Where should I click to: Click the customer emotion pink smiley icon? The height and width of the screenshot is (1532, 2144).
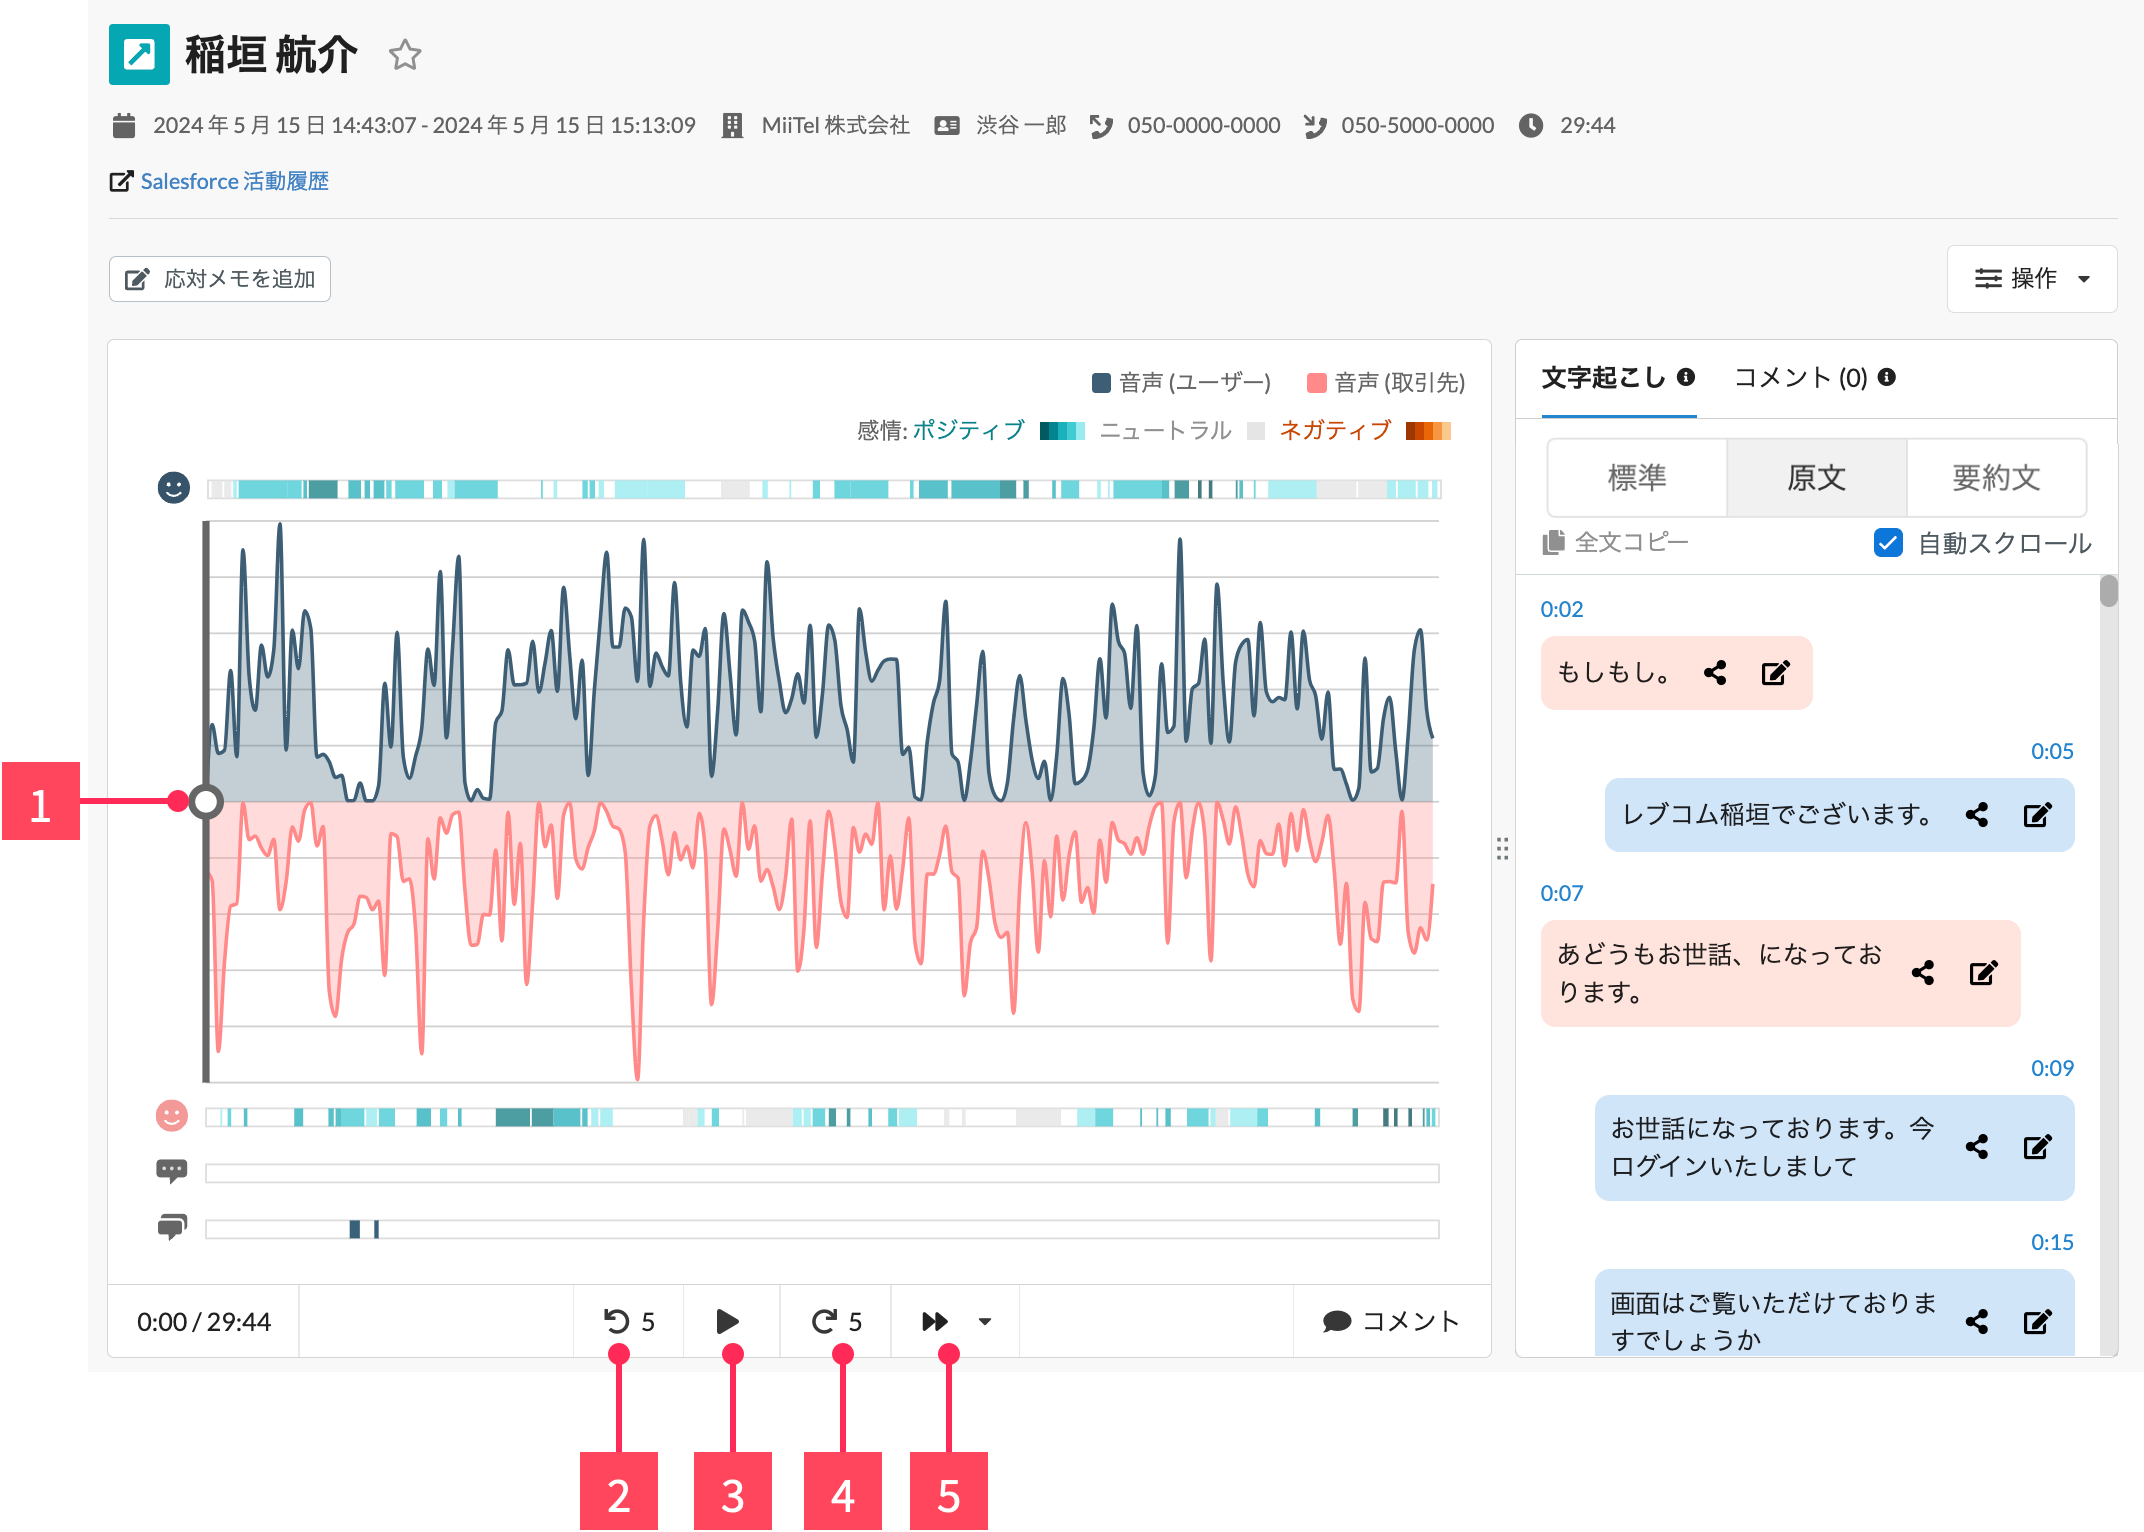pos(172,1115)
